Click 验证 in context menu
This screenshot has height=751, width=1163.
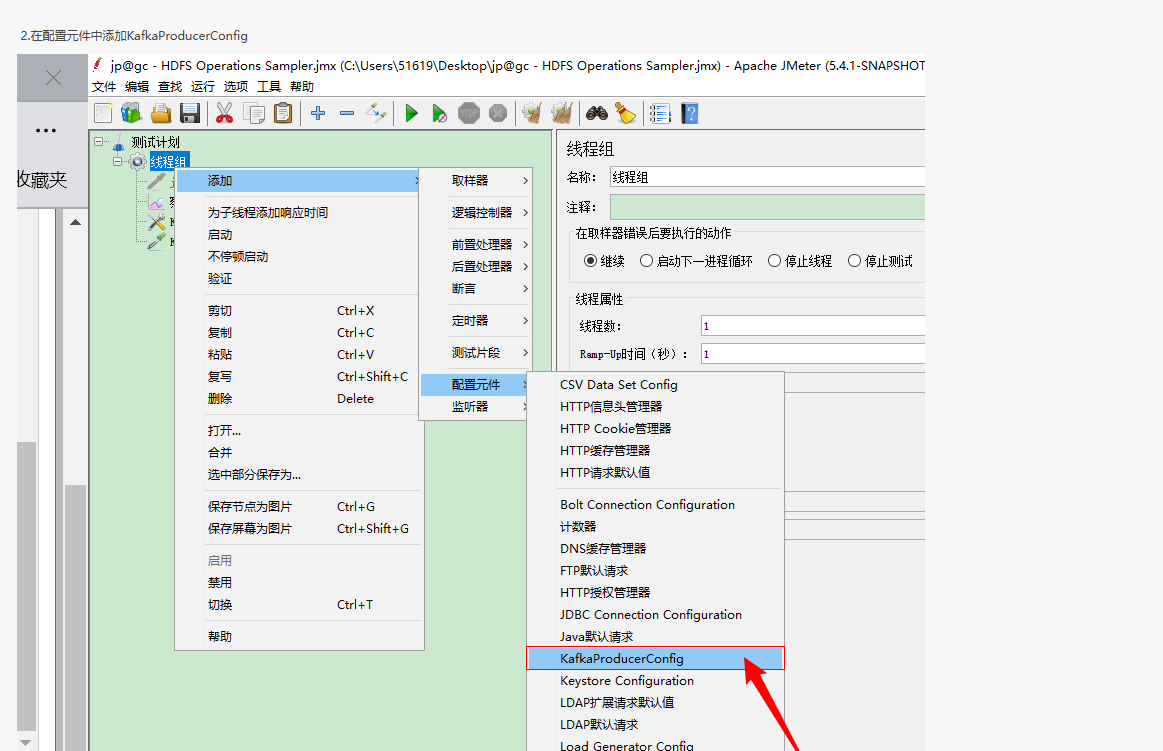(x=300, y=278)
